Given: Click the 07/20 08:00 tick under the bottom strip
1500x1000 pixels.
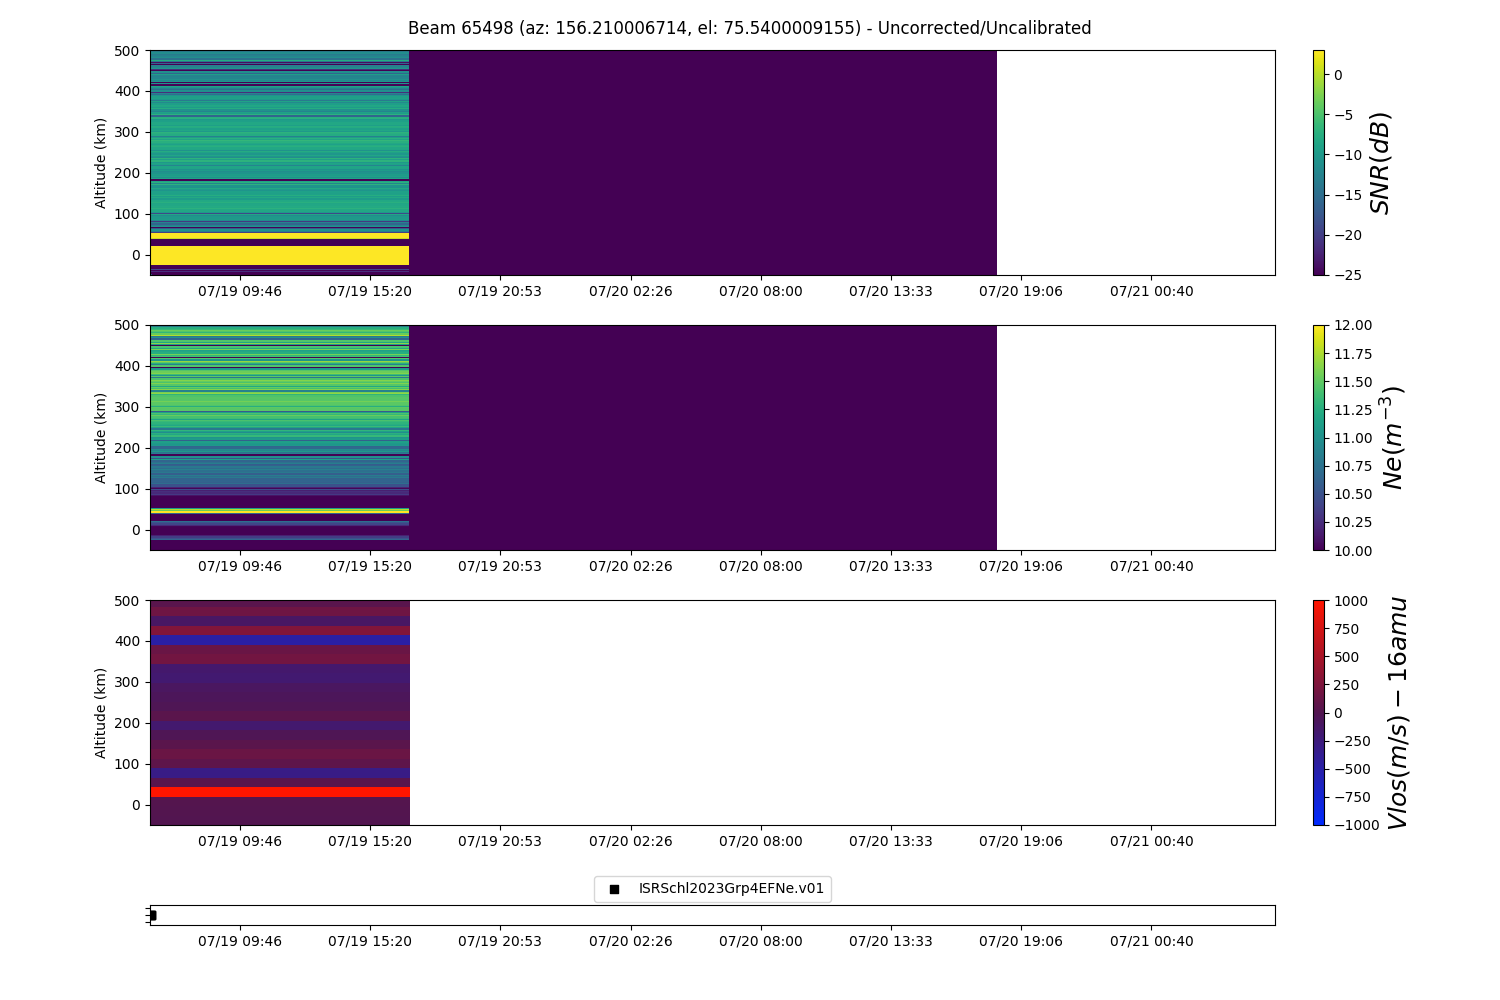Looking at the screenshot, I should (x=761, y=941).
